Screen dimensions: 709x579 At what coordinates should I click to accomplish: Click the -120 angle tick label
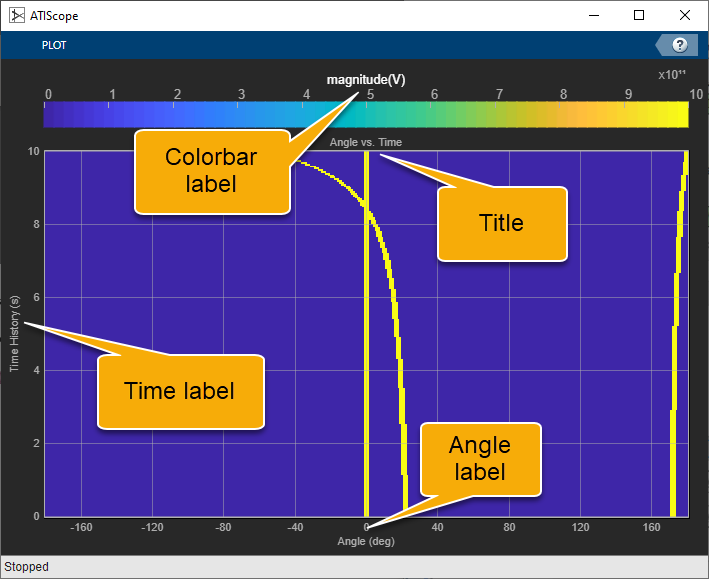click(152, 527)
